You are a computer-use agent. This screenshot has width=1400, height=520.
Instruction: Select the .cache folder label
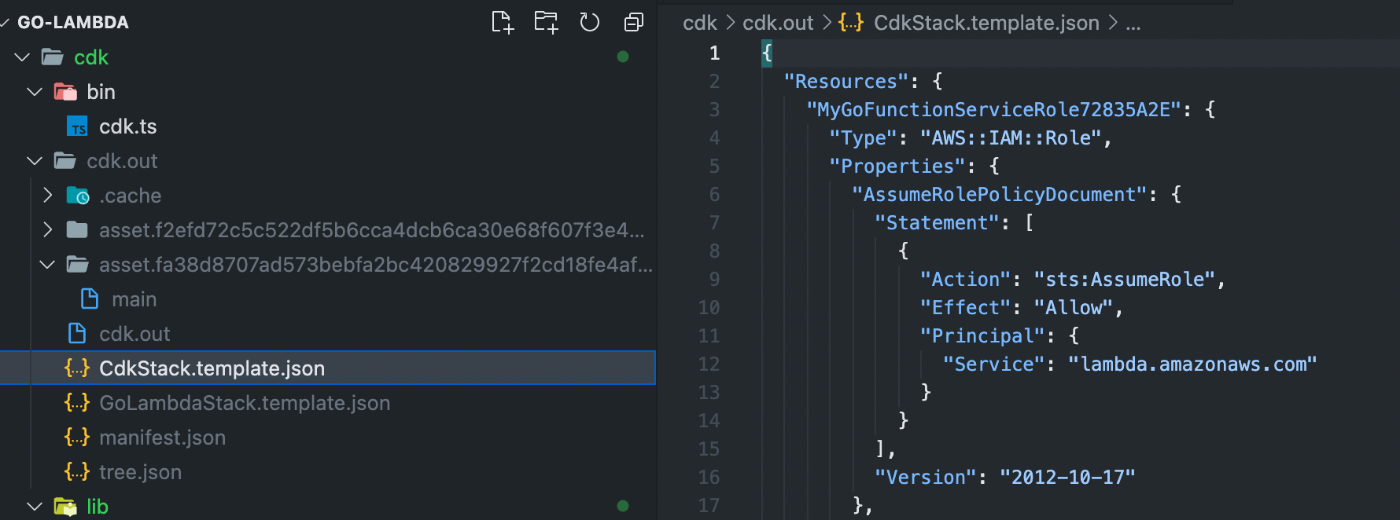tap(130, 196)
